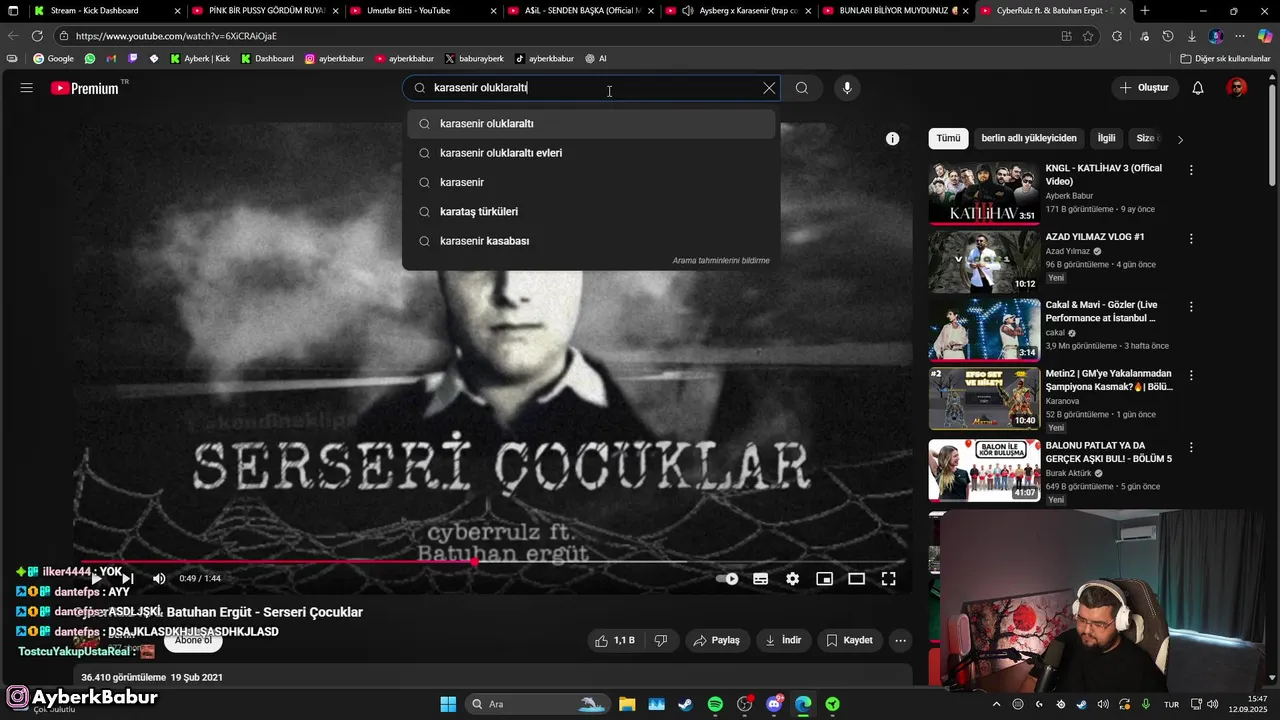Open options for AZAD YILMAZ VLOG video
This screenshot has width=1280, height=720.
[x=1191, y=239]
